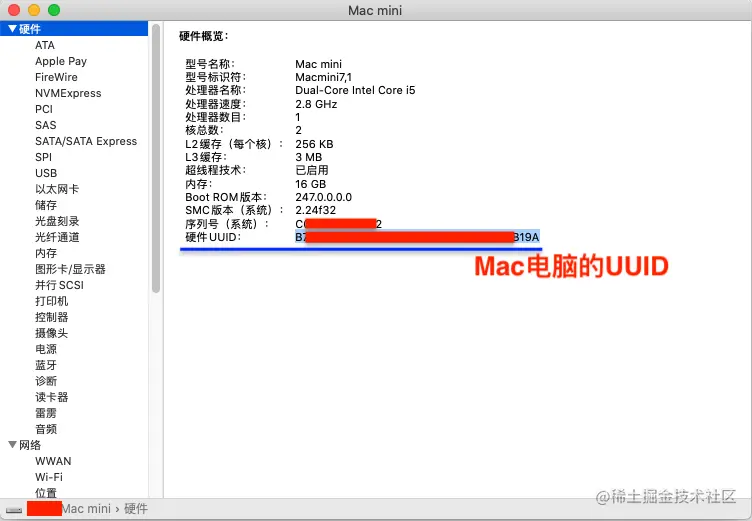Click the sidebar vertical scrollbar
This screenshot has height=521, width=752.
156,158
